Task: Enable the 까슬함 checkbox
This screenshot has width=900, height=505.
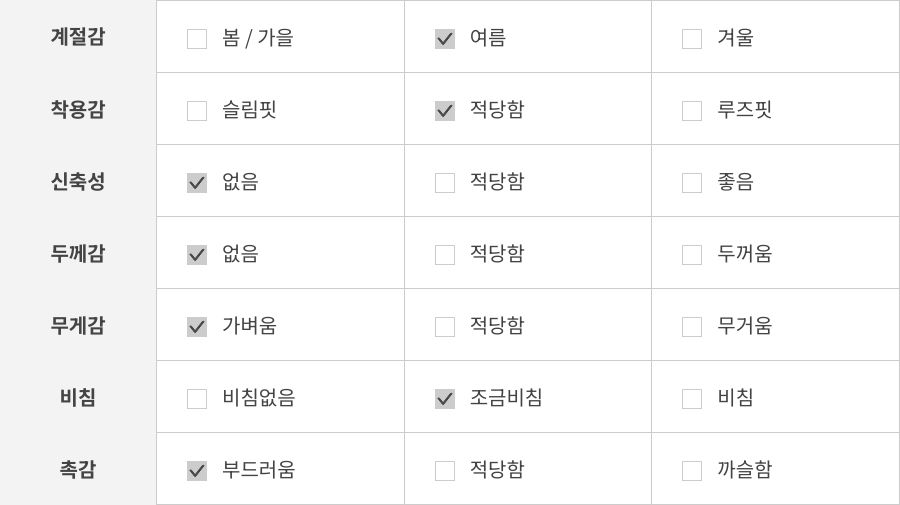Action: (x=692, y=471)
